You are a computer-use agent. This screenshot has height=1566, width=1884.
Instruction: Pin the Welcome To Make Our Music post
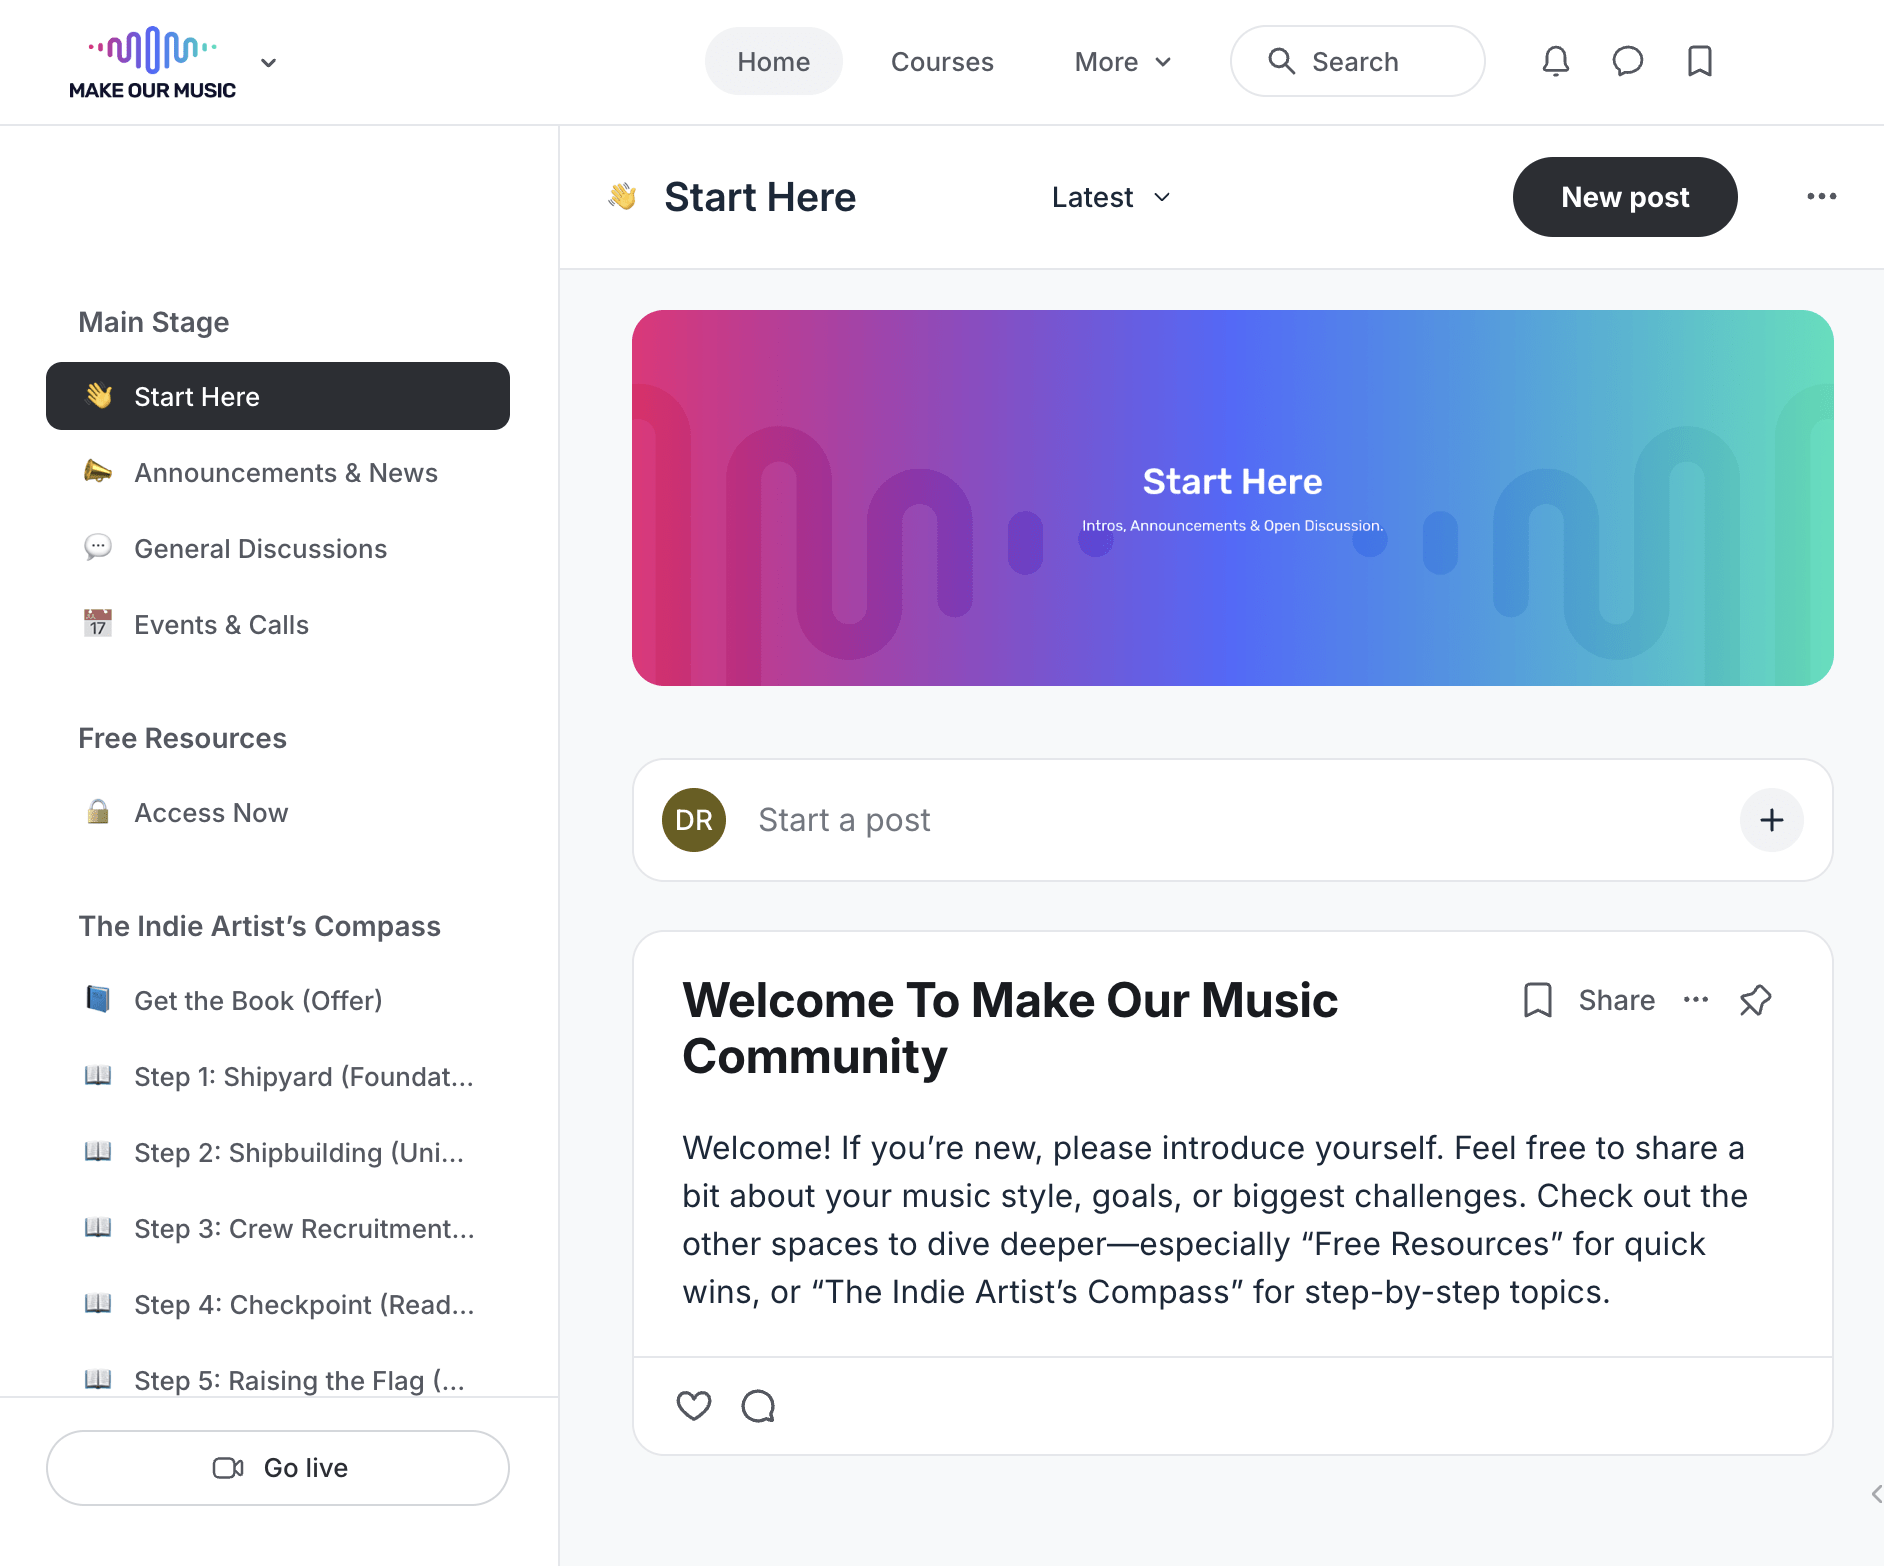coord(1755,1000)
